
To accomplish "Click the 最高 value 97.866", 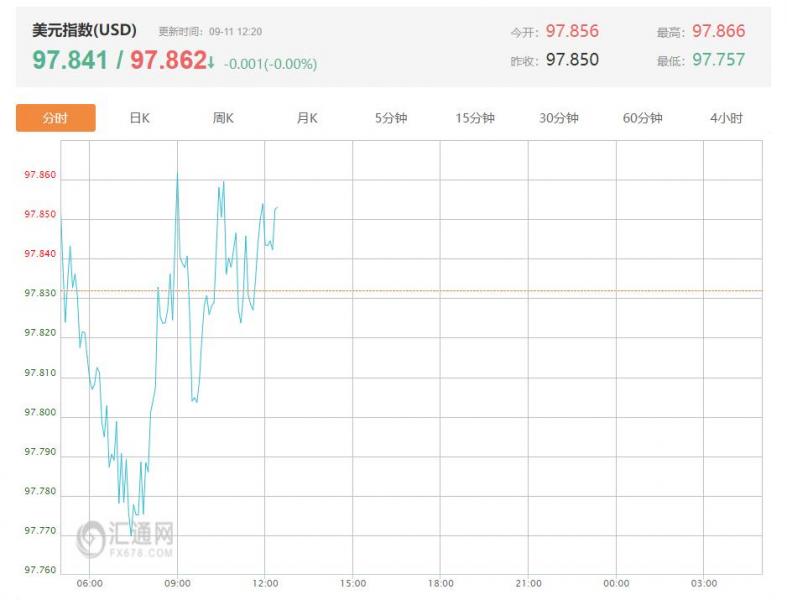I will pyautogui.click(x=719, y=31).
